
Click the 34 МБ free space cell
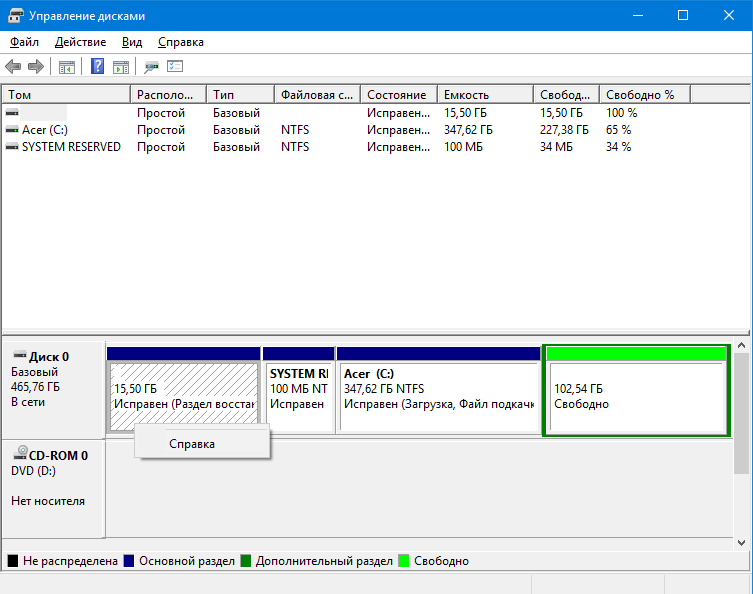[556, 146]
